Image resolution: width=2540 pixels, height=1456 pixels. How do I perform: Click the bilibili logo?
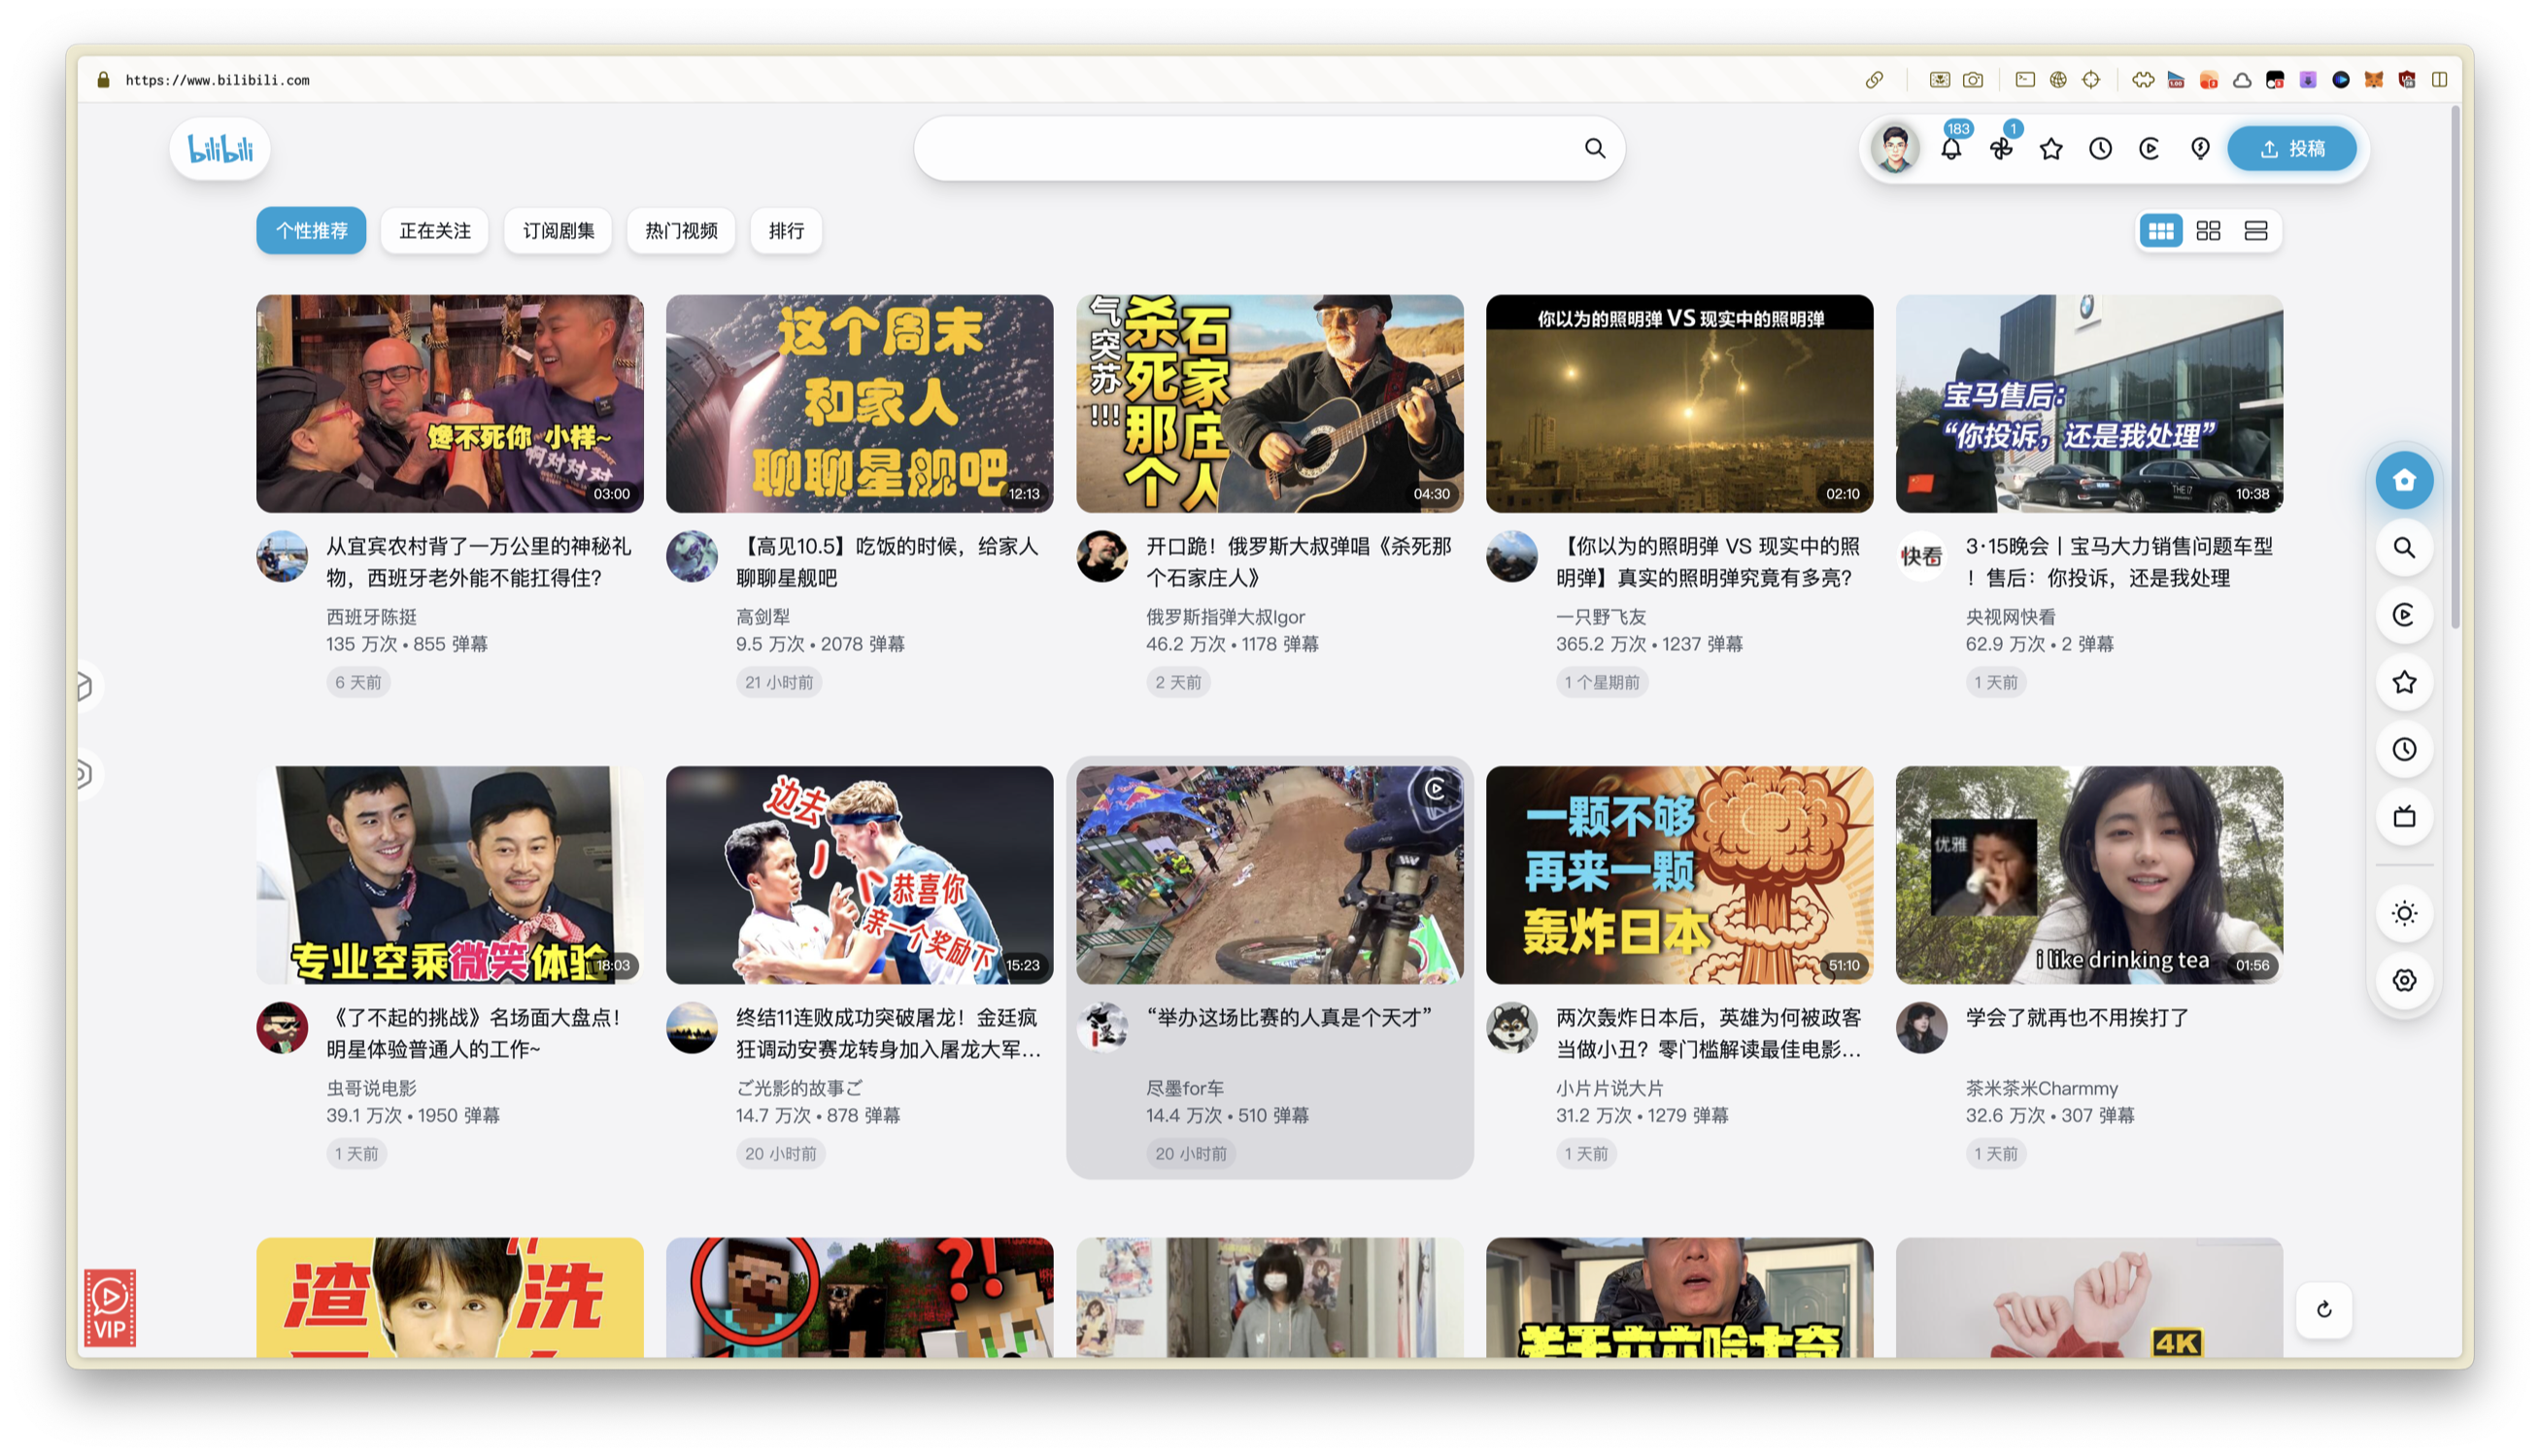220,149
